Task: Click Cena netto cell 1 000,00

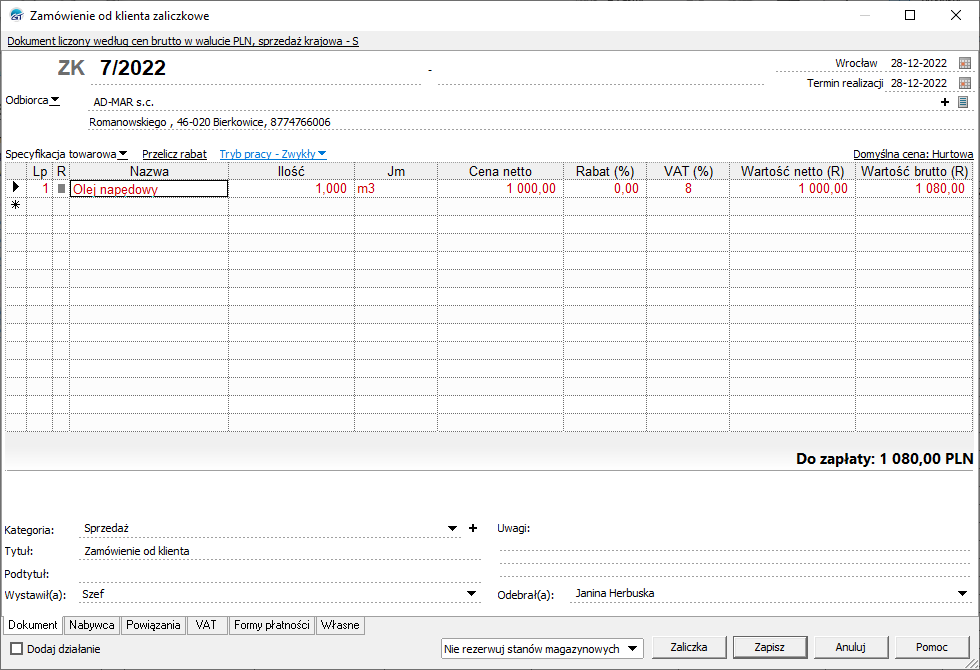Action: pyautogui.click(x=500, y=189)
